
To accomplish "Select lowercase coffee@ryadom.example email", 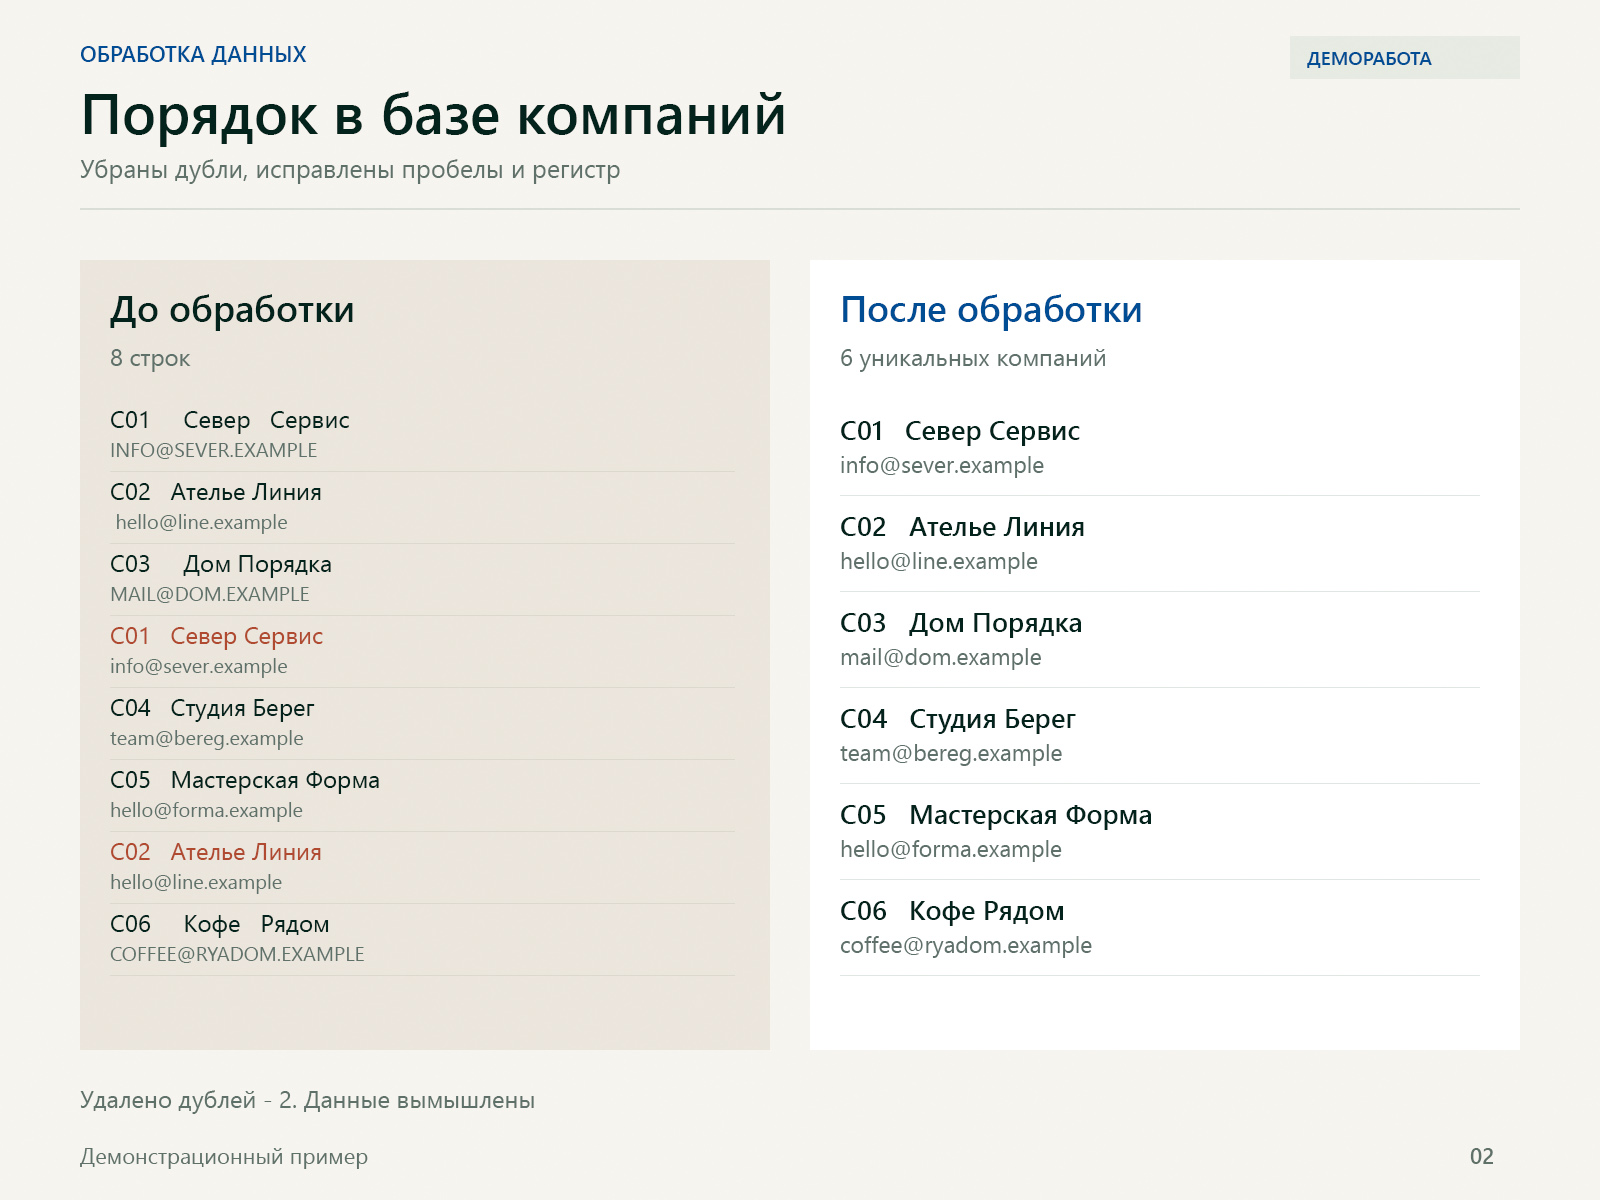I will 966,945.
